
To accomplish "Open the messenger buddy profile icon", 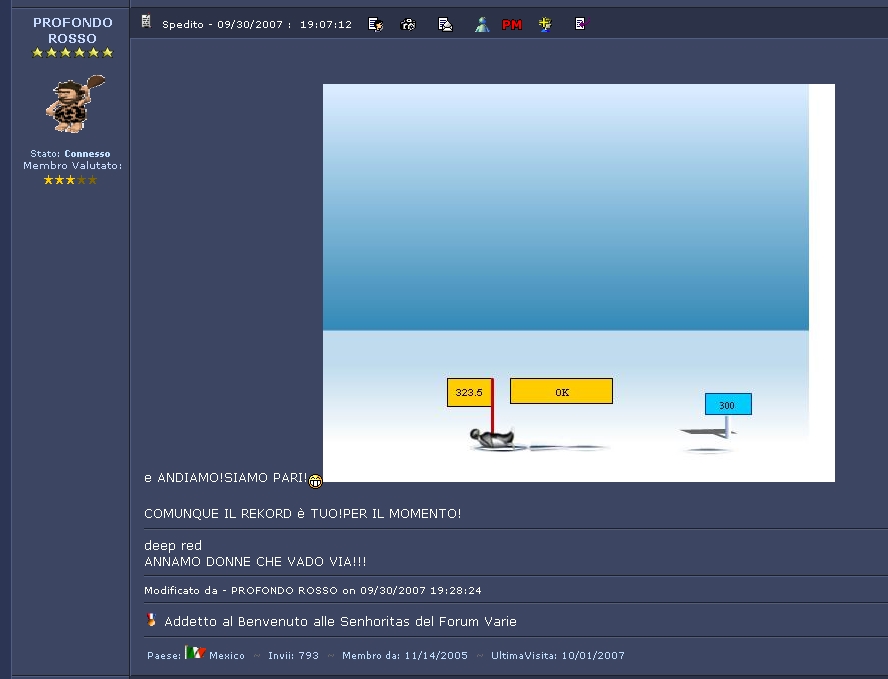I will [x=482, y=24].
